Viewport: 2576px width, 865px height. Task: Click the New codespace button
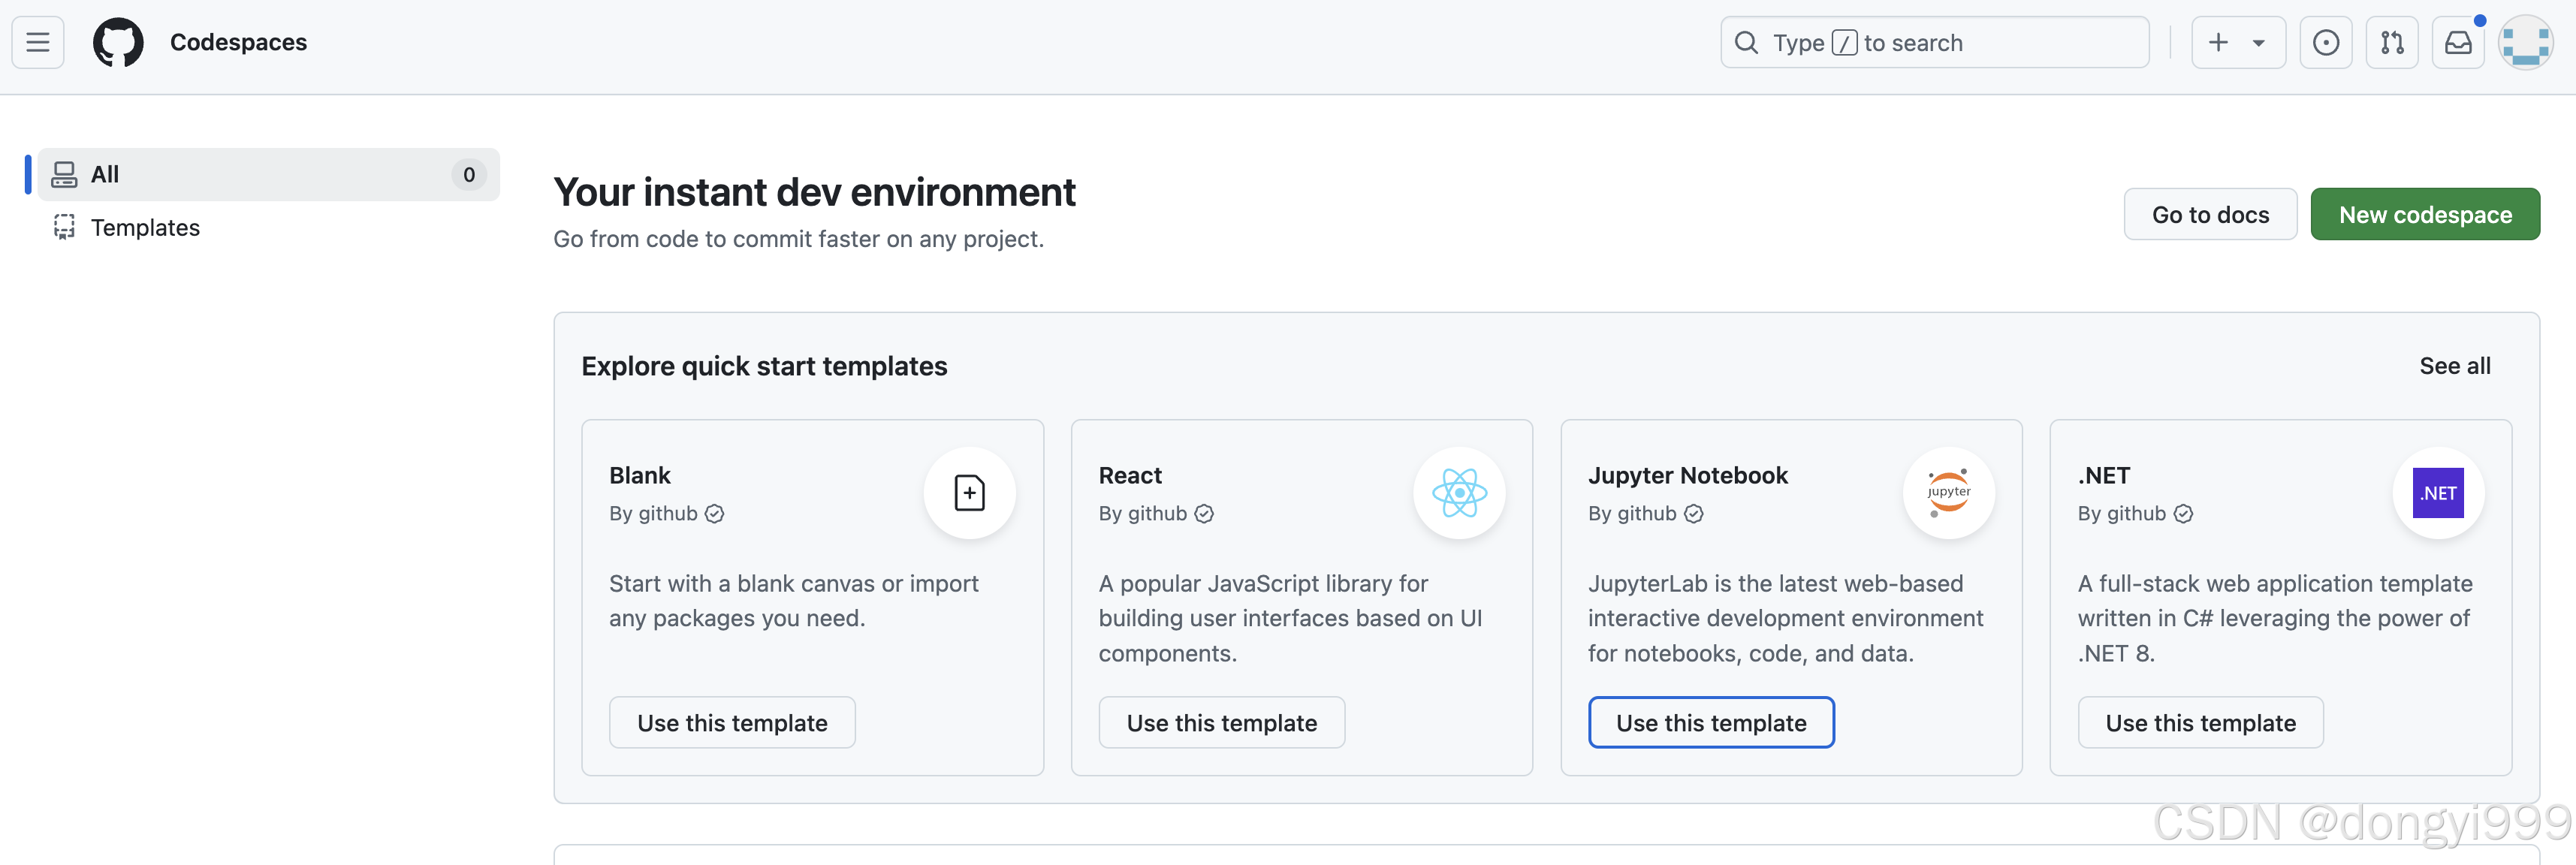[2424, 214]
